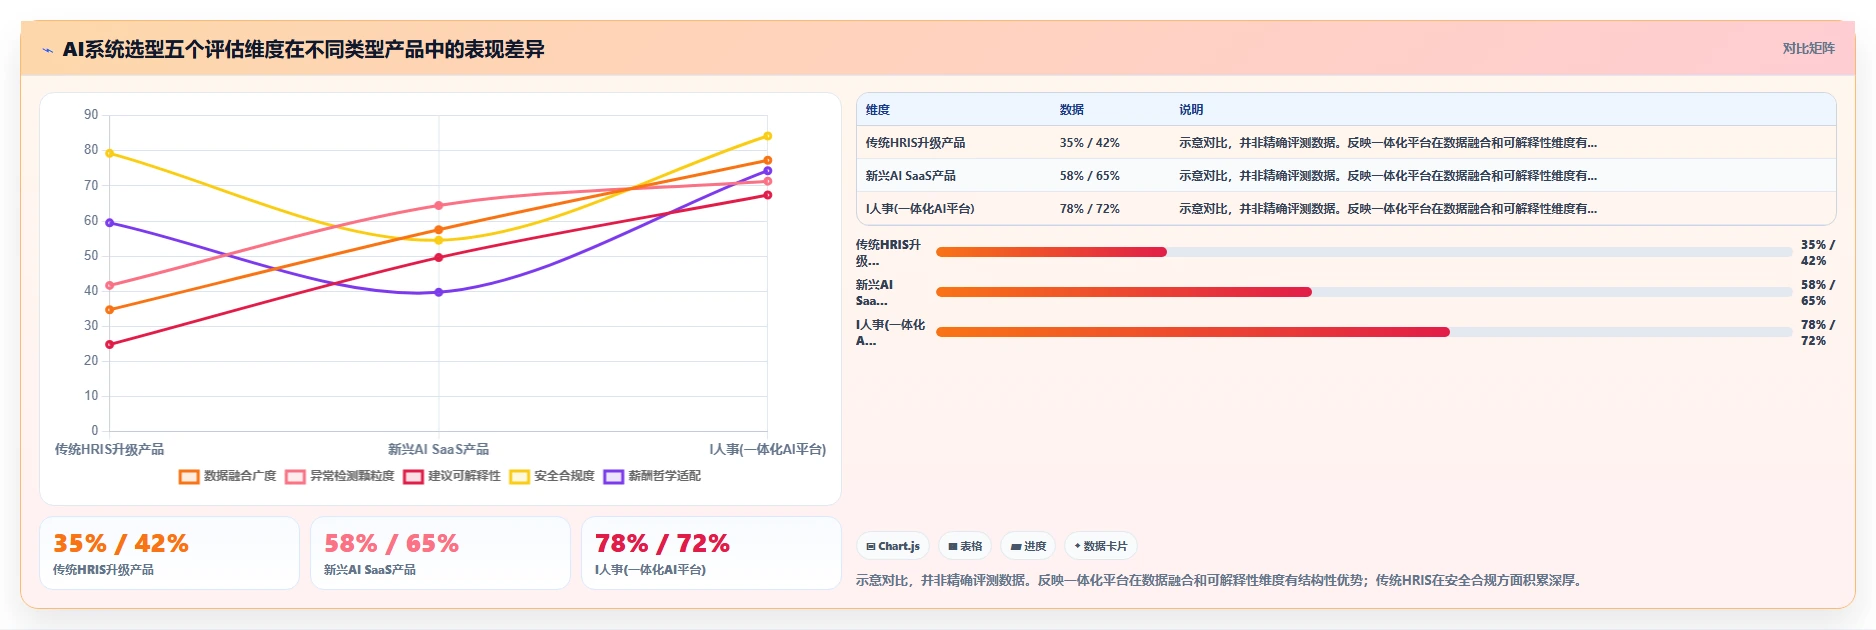This screenshot has width=1876, height=630.
Task: Click the 维度 column header
Action: pyautogui.click(x=878, y=110)
